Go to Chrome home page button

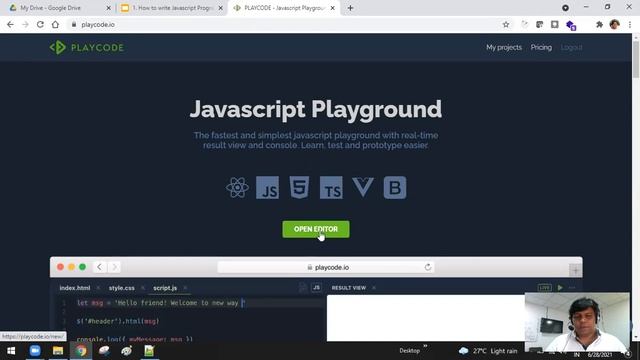[55, 24]
